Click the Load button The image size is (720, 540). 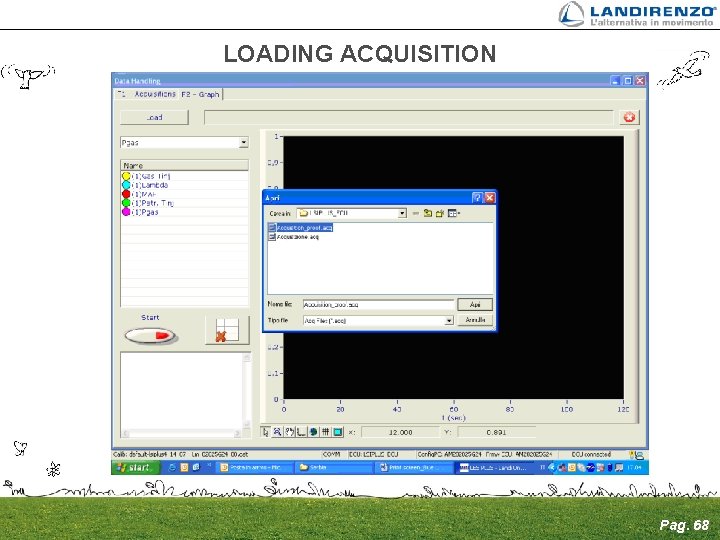pos(154,117)
